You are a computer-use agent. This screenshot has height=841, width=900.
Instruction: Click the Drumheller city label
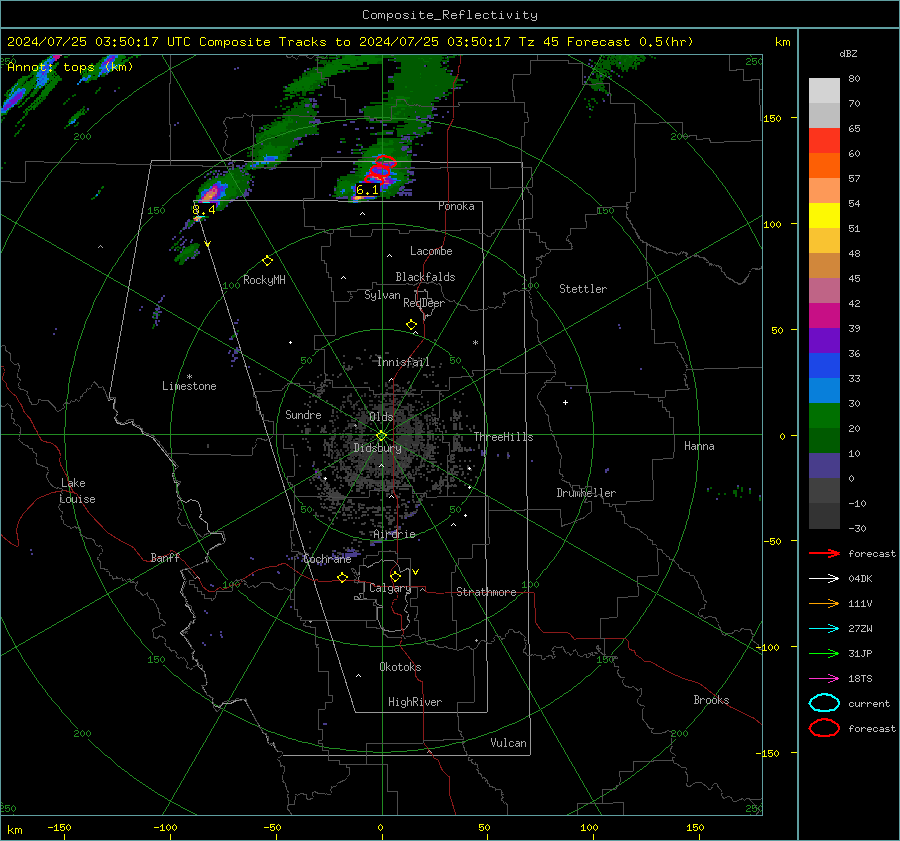pos(586,493)
